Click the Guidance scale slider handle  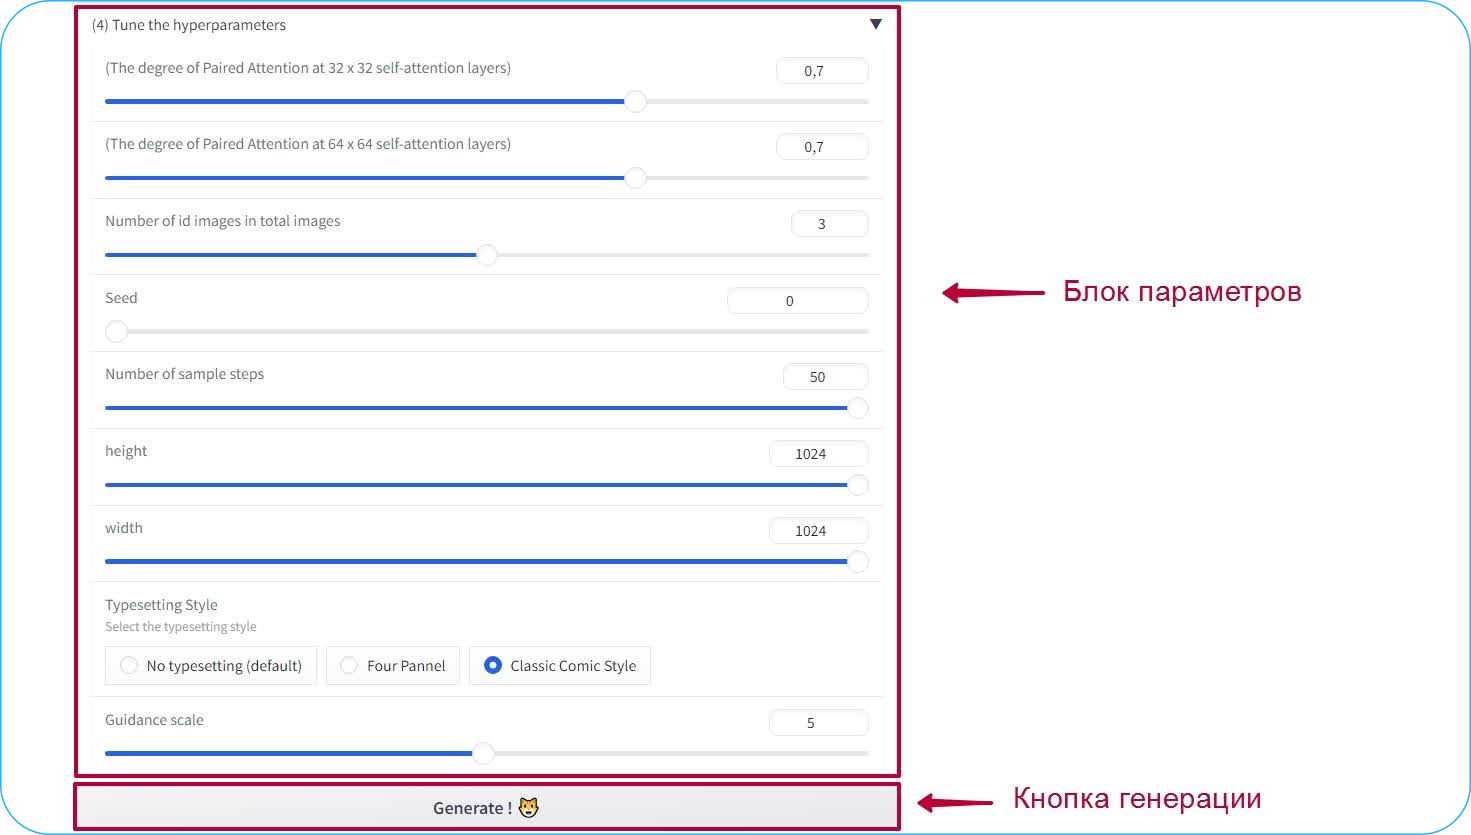point(483,753)
